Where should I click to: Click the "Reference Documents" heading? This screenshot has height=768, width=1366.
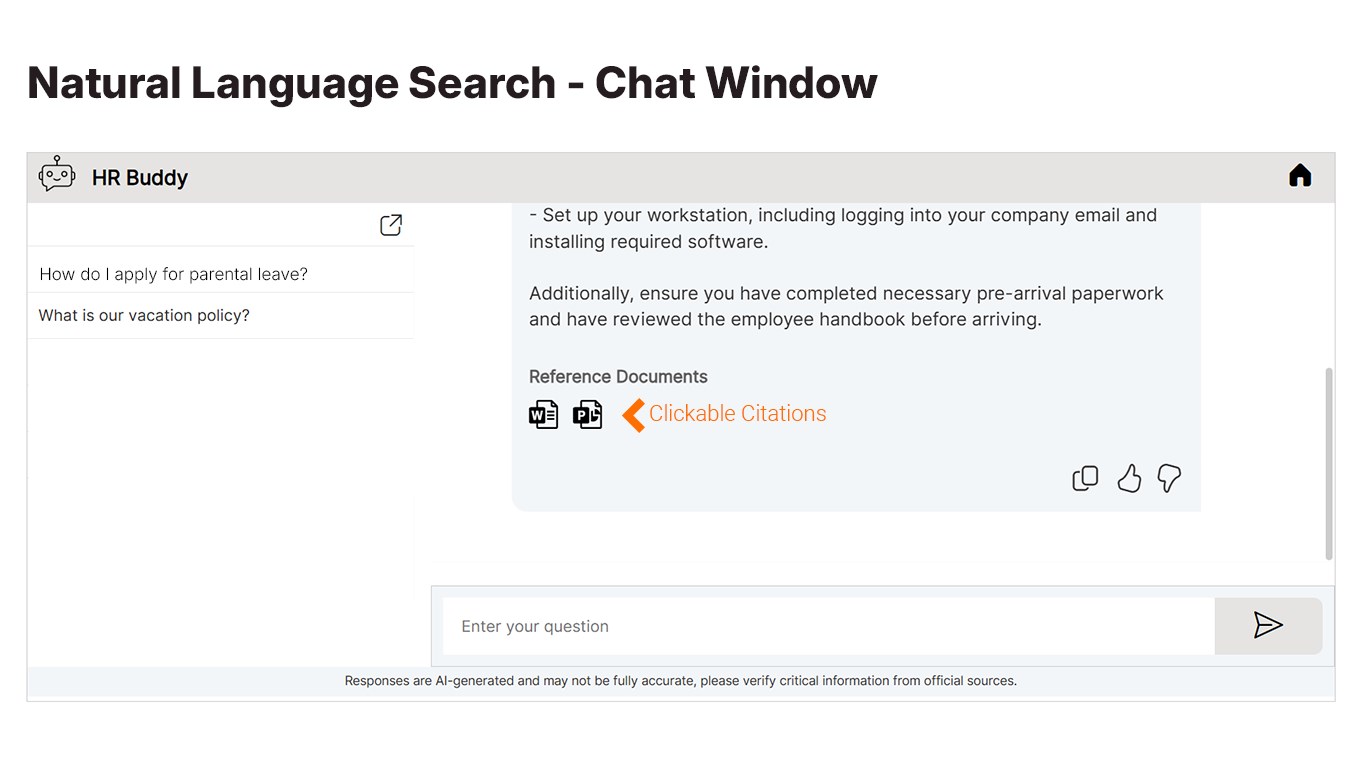click(618, 377)
